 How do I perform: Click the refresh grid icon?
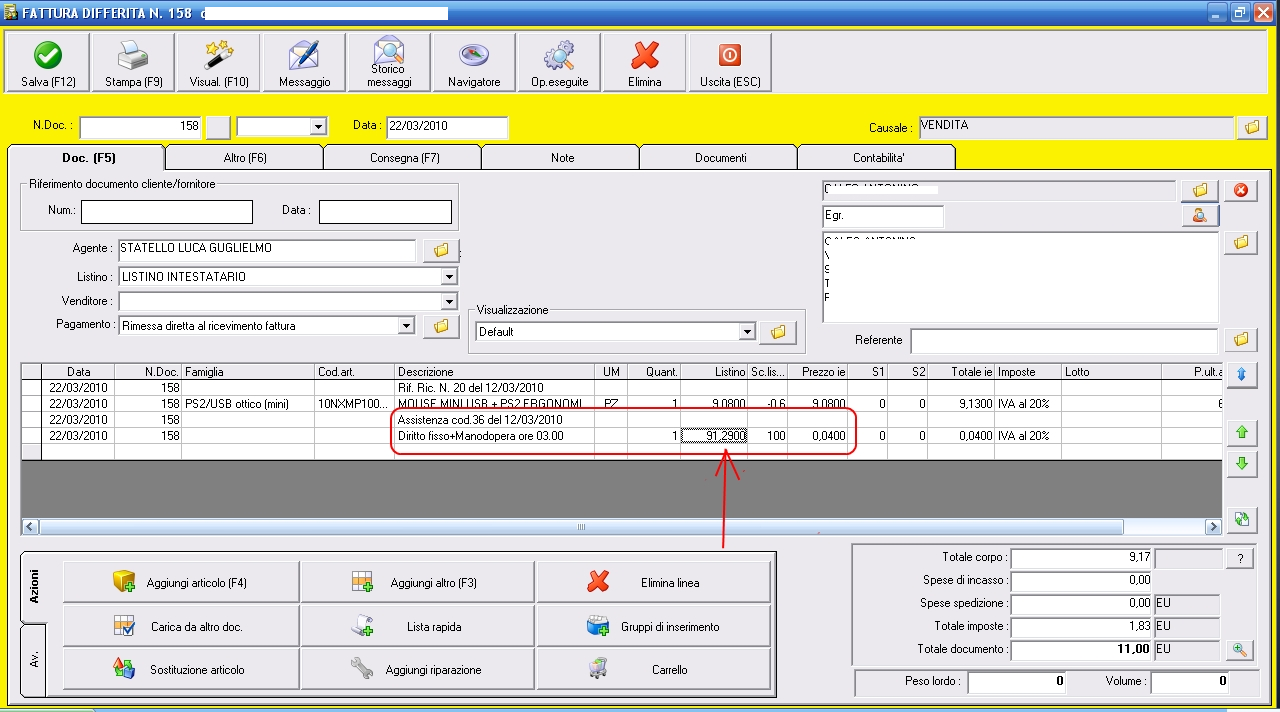1241,518
